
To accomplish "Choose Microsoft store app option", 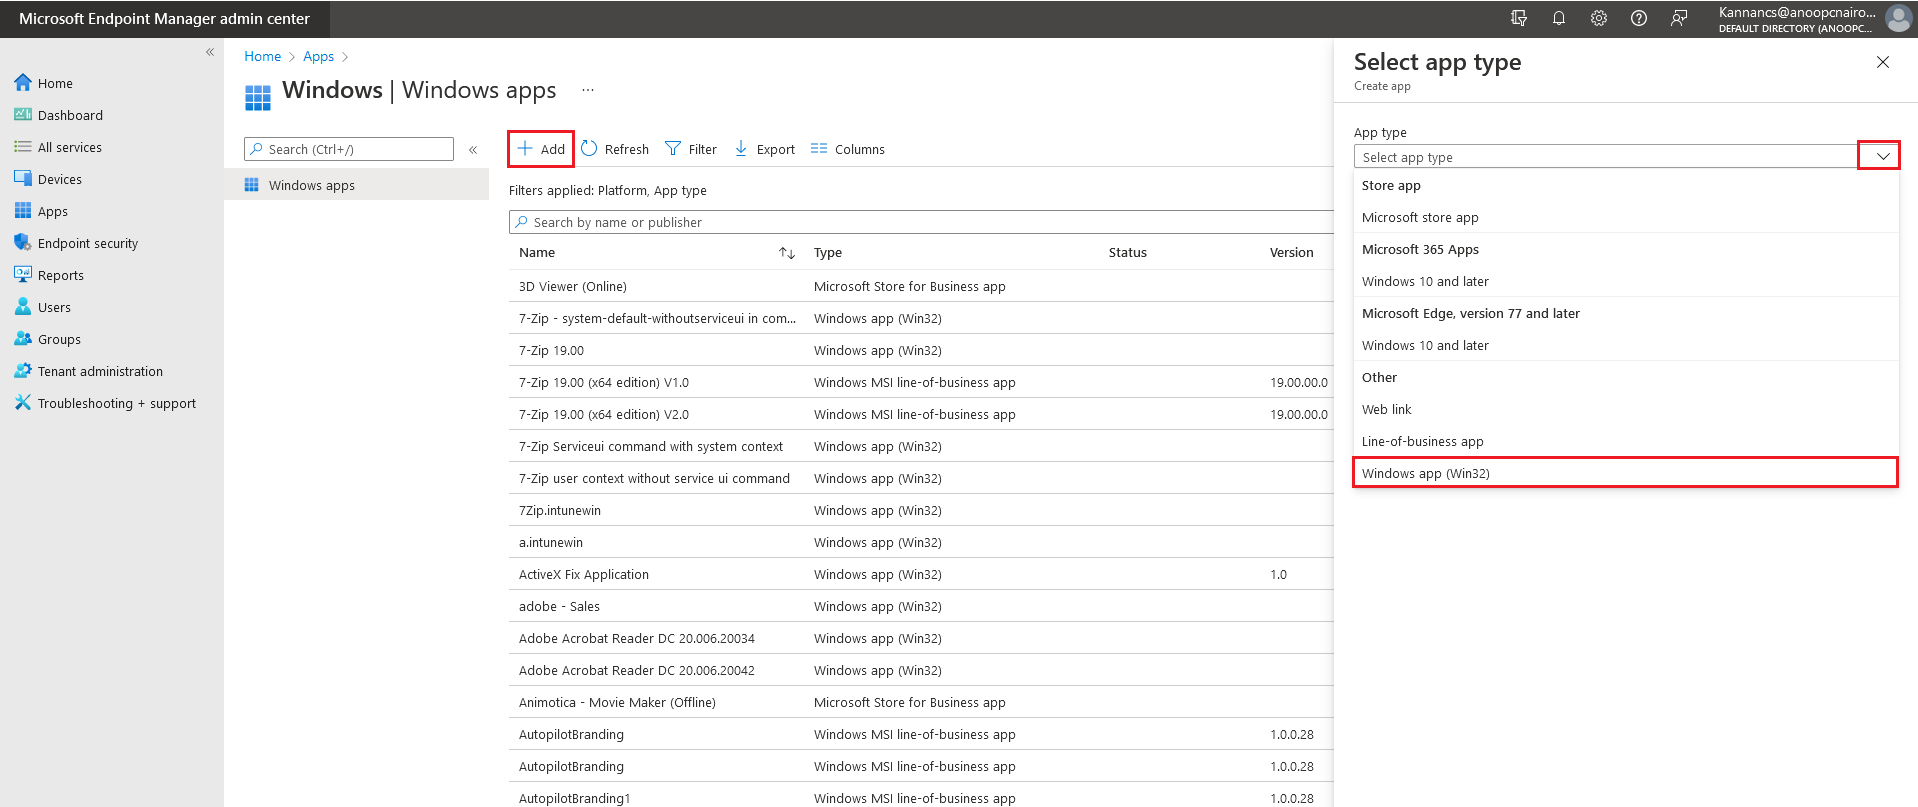I will [1626, 217].
